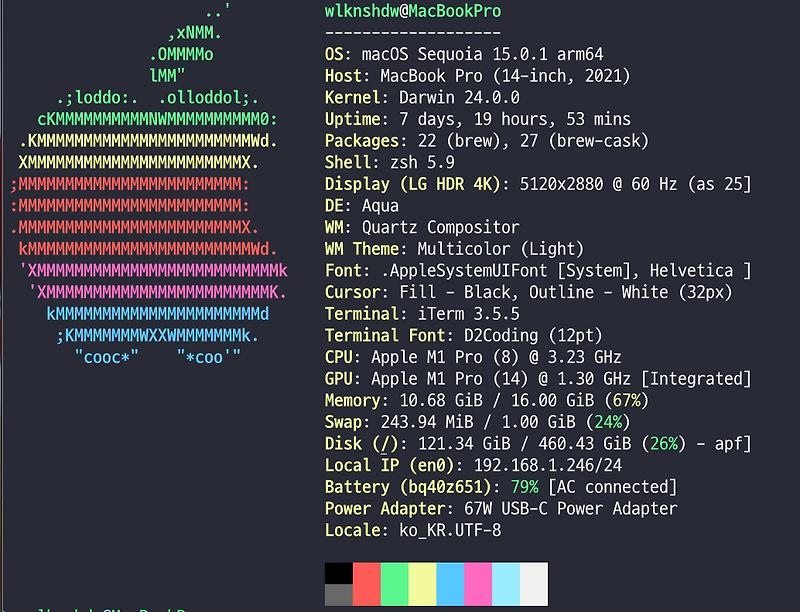Click the 'Aqua' DE value

pyautogui.click(x=380, y=206)
